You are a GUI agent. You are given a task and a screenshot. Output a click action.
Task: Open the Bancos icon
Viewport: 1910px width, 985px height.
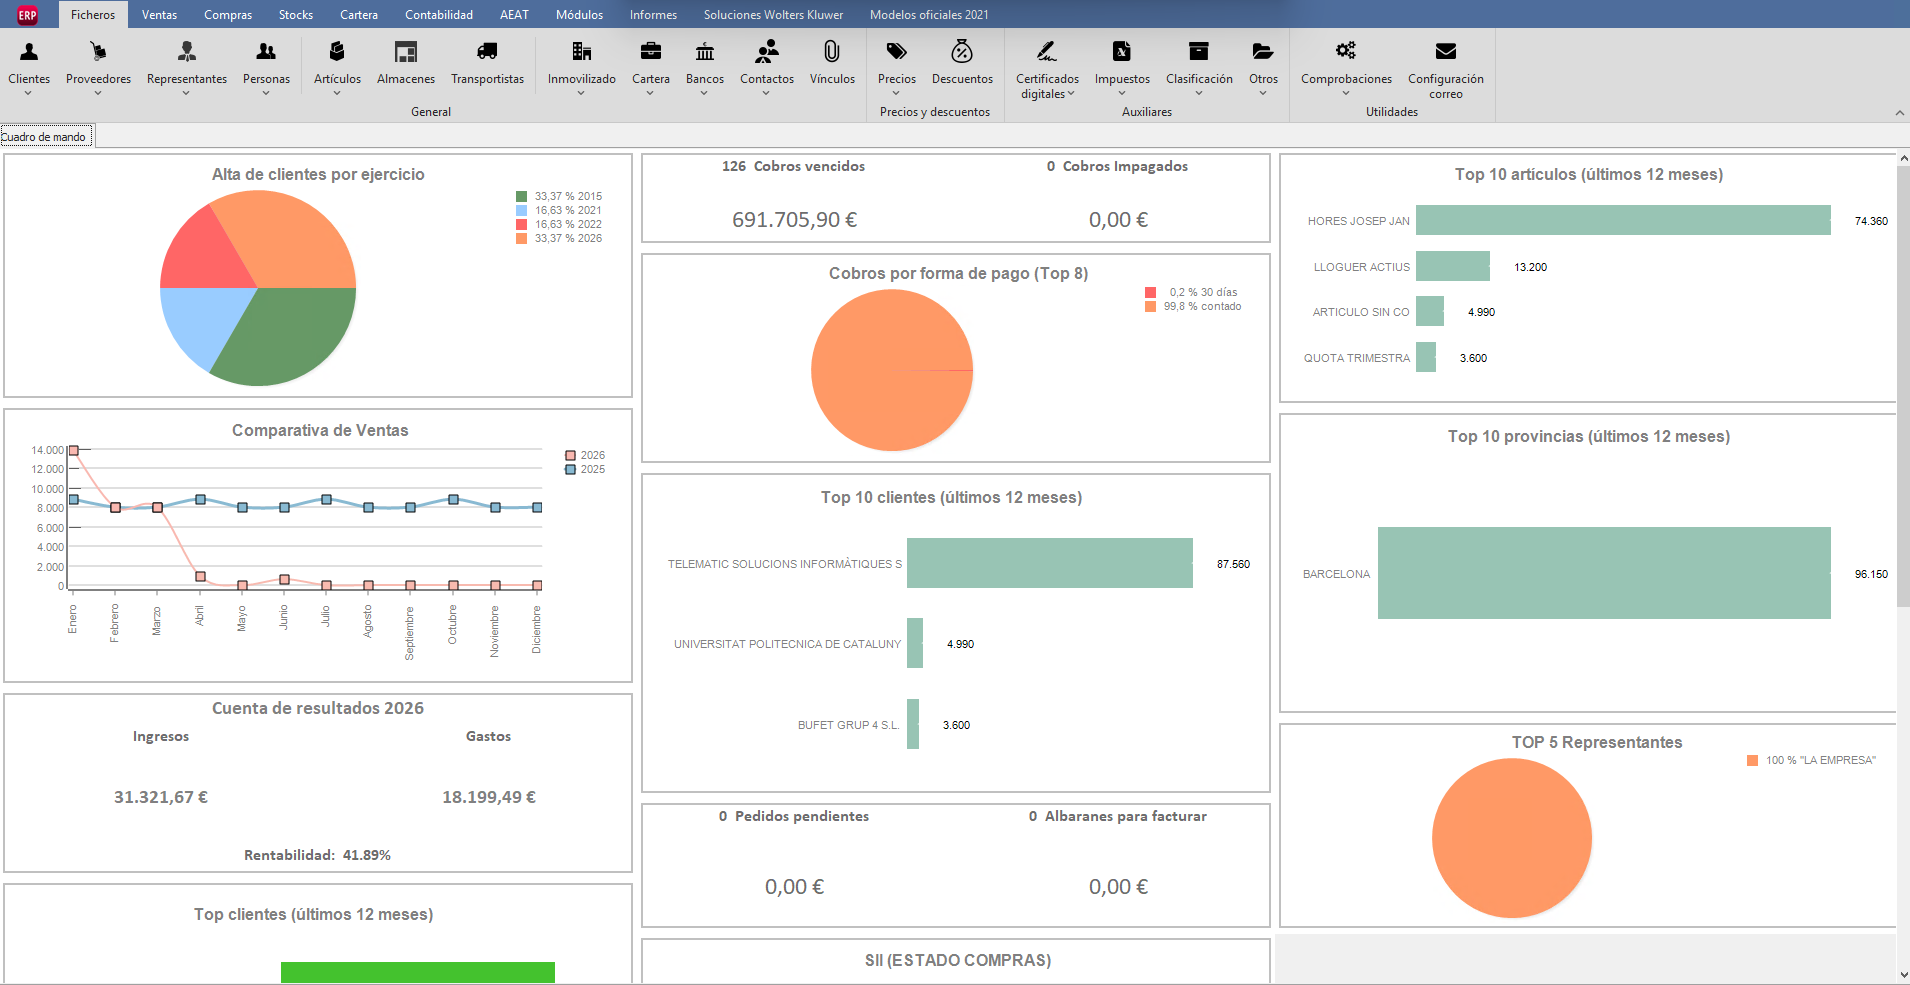pyautogui.click(x=705, y=52)
